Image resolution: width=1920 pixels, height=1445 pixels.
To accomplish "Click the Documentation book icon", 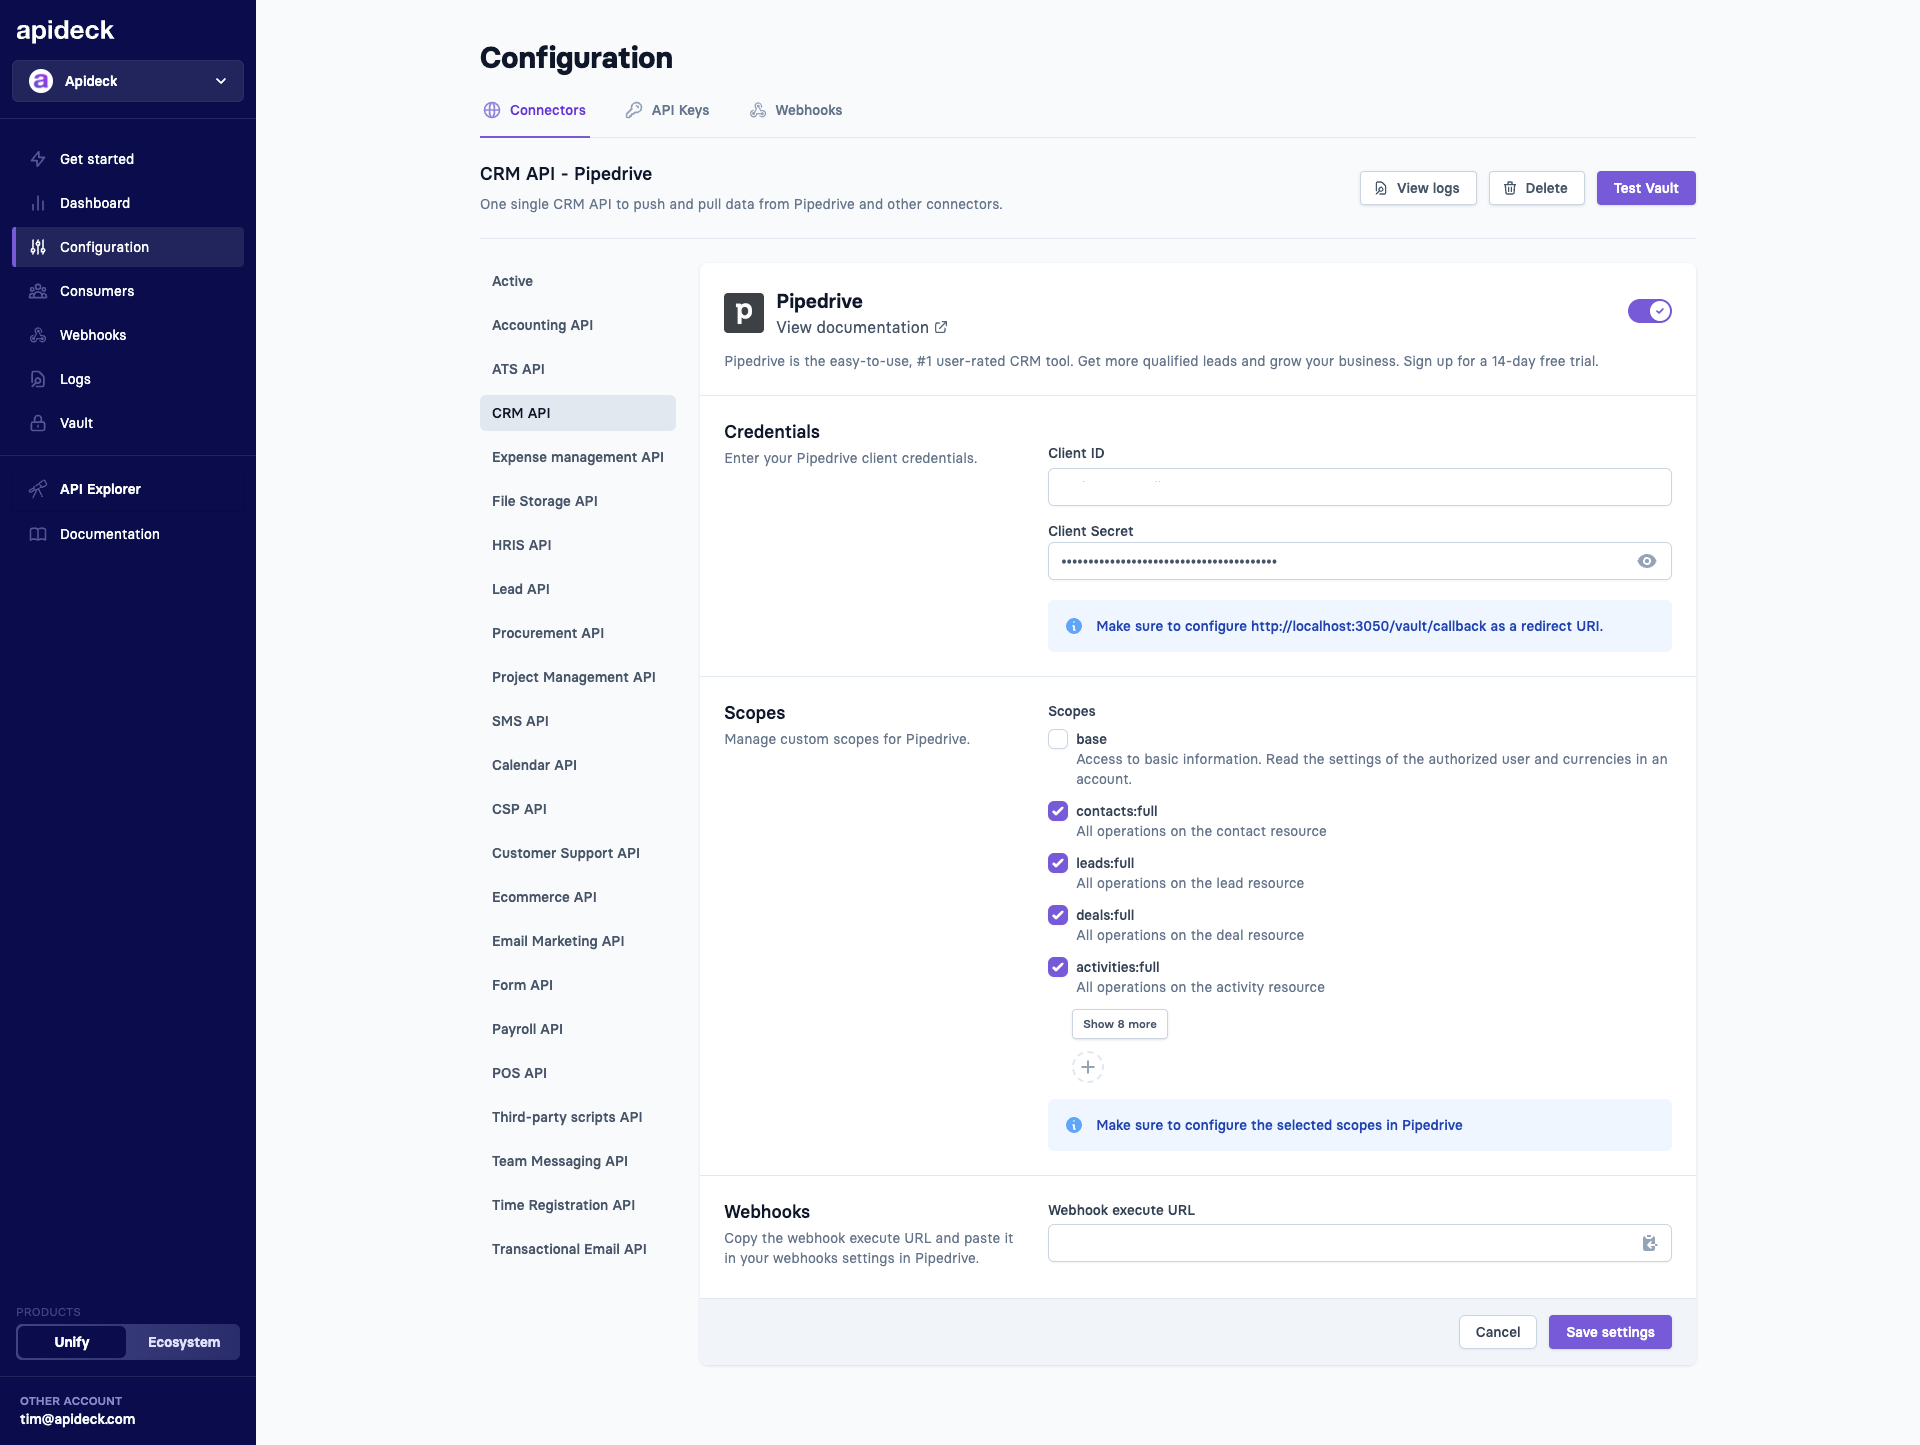I will tap(38, 534).
